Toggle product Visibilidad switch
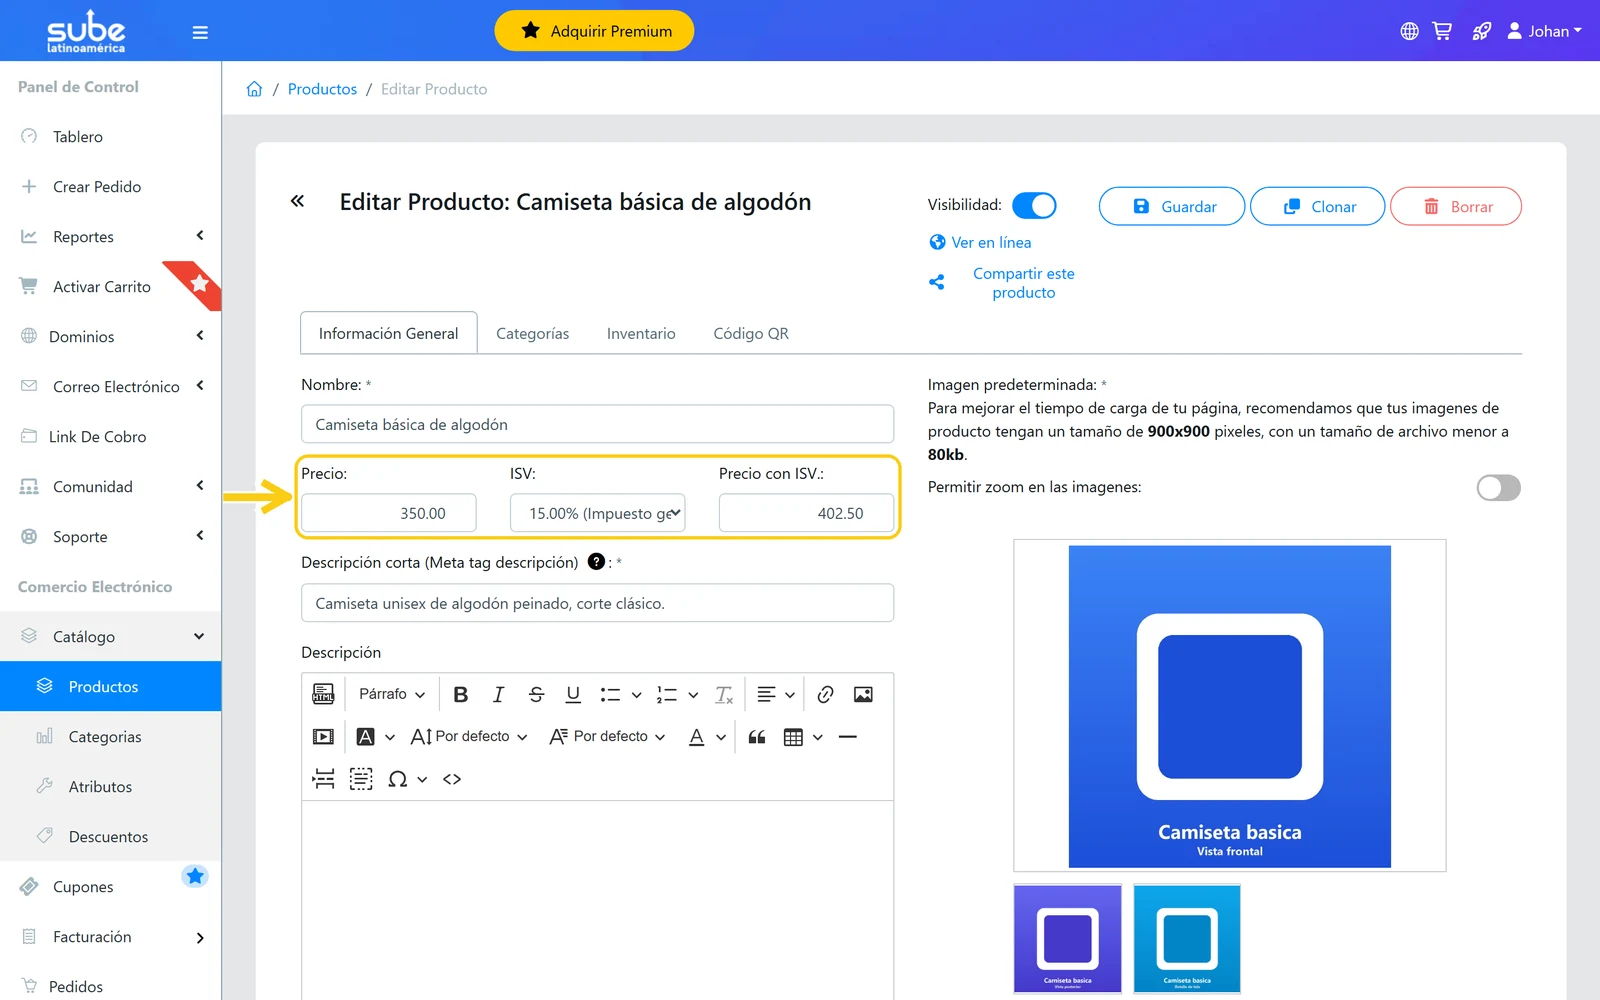1600x1000 pixels. point(1034,205)
